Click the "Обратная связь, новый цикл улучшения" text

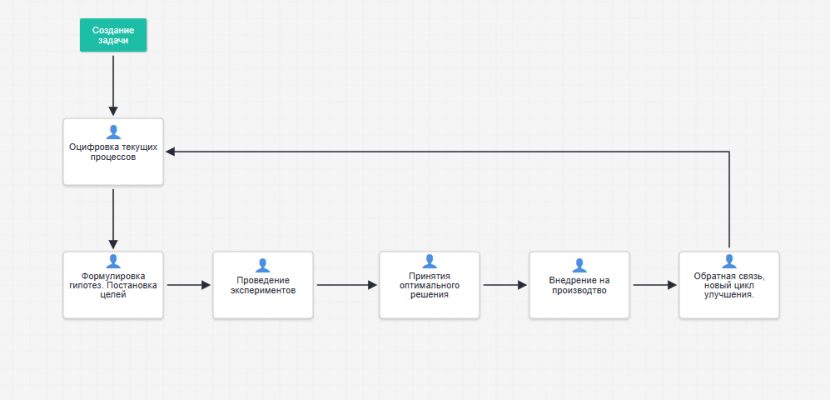[729, 285]
